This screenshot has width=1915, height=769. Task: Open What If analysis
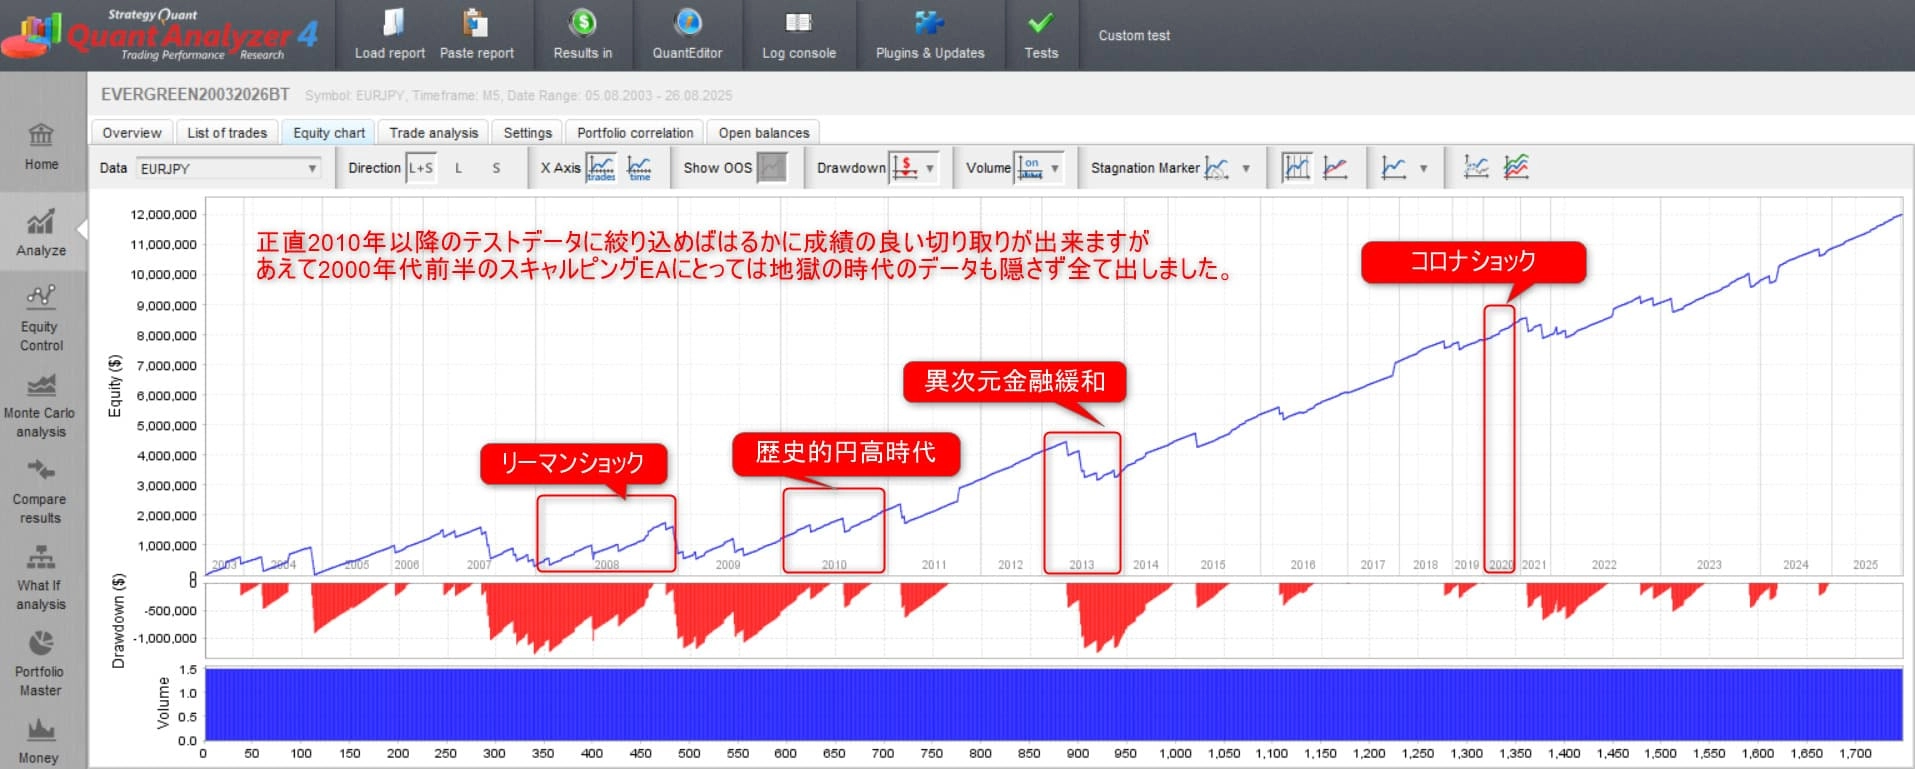[40, 578]
